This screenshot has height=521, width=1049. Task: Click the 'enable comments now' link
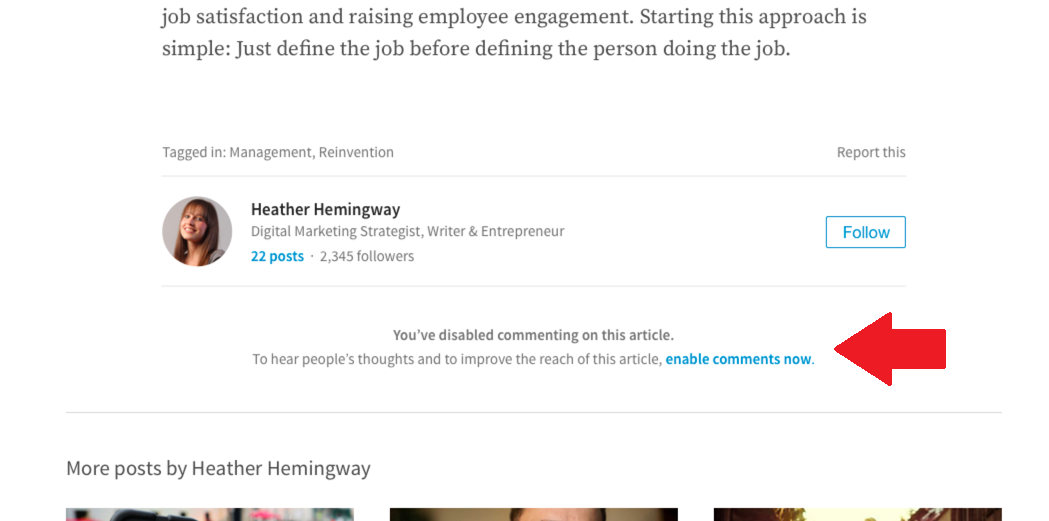[738, 359]
